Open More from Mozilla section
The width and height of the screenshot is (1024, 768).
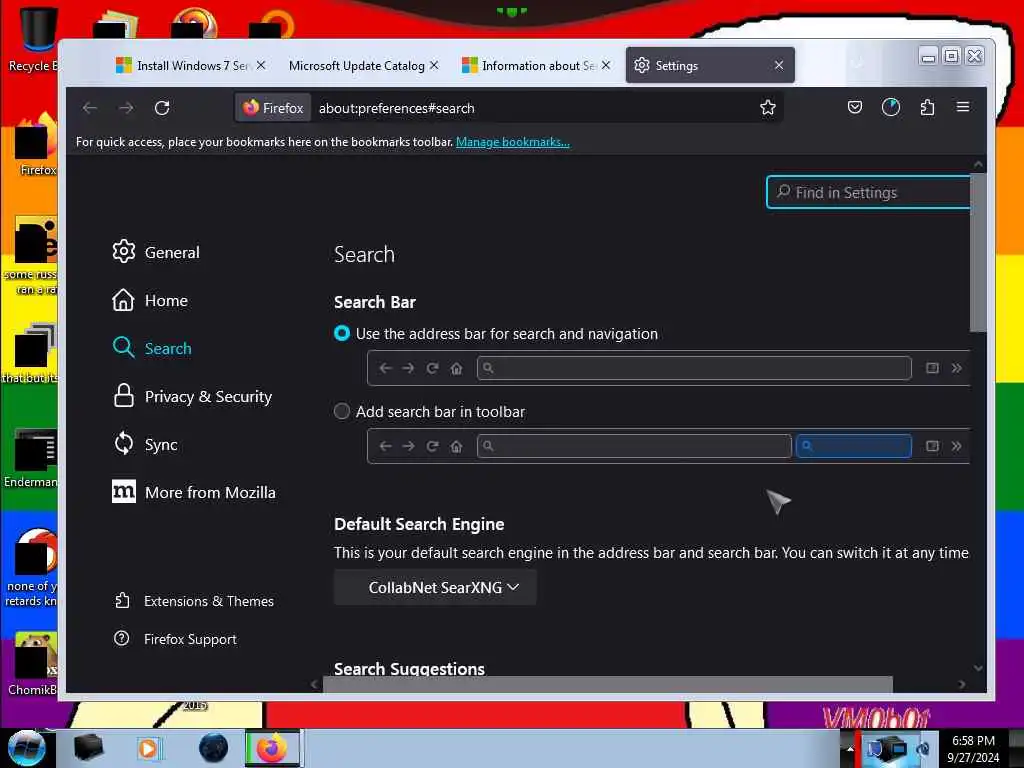(x=193, y=492)
